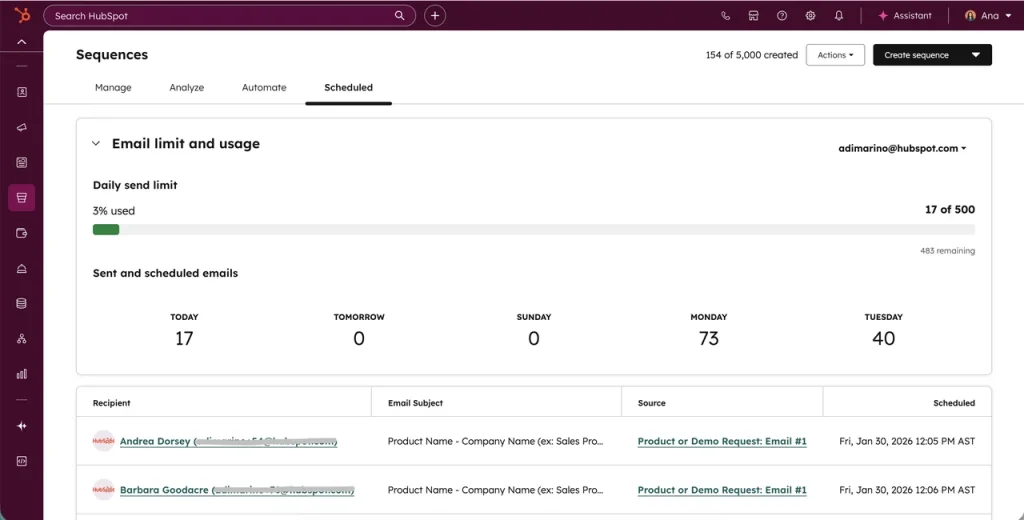Open the Actions dropdown
Screen dimensions: 1024x520
pos(835,55)
